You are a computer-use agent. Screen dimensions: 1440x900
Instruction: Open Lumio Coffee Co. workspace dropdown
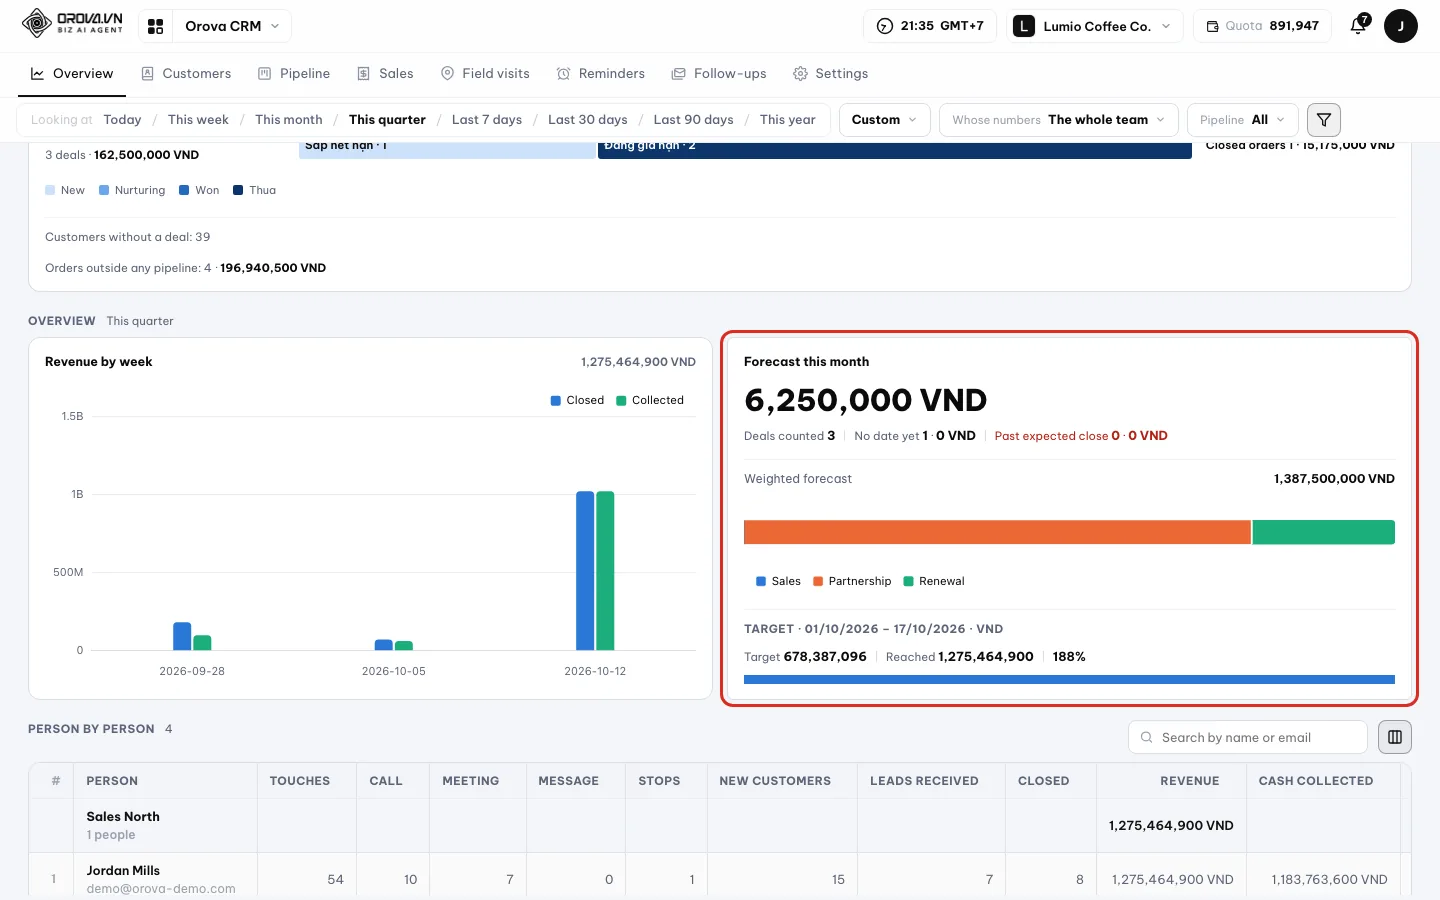(1095, 26)
